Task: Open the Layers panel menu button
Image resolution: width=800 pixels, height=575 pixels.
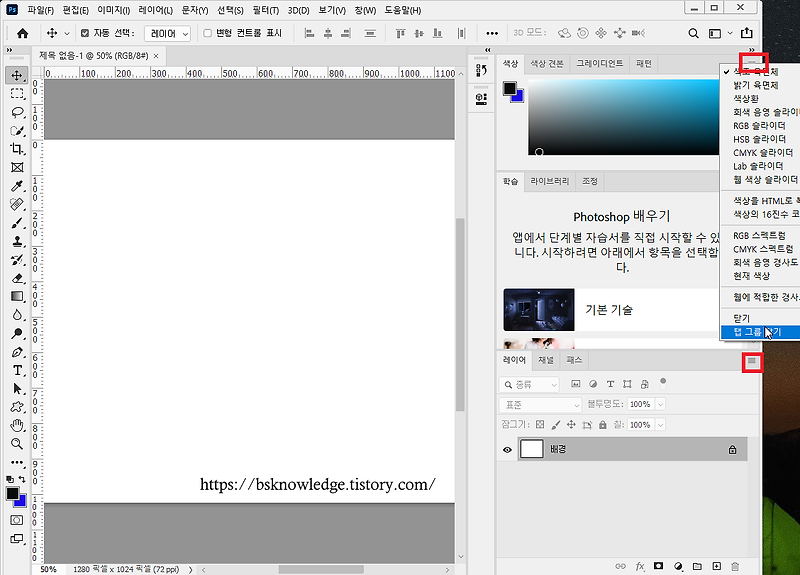Action: pos(752,362)
